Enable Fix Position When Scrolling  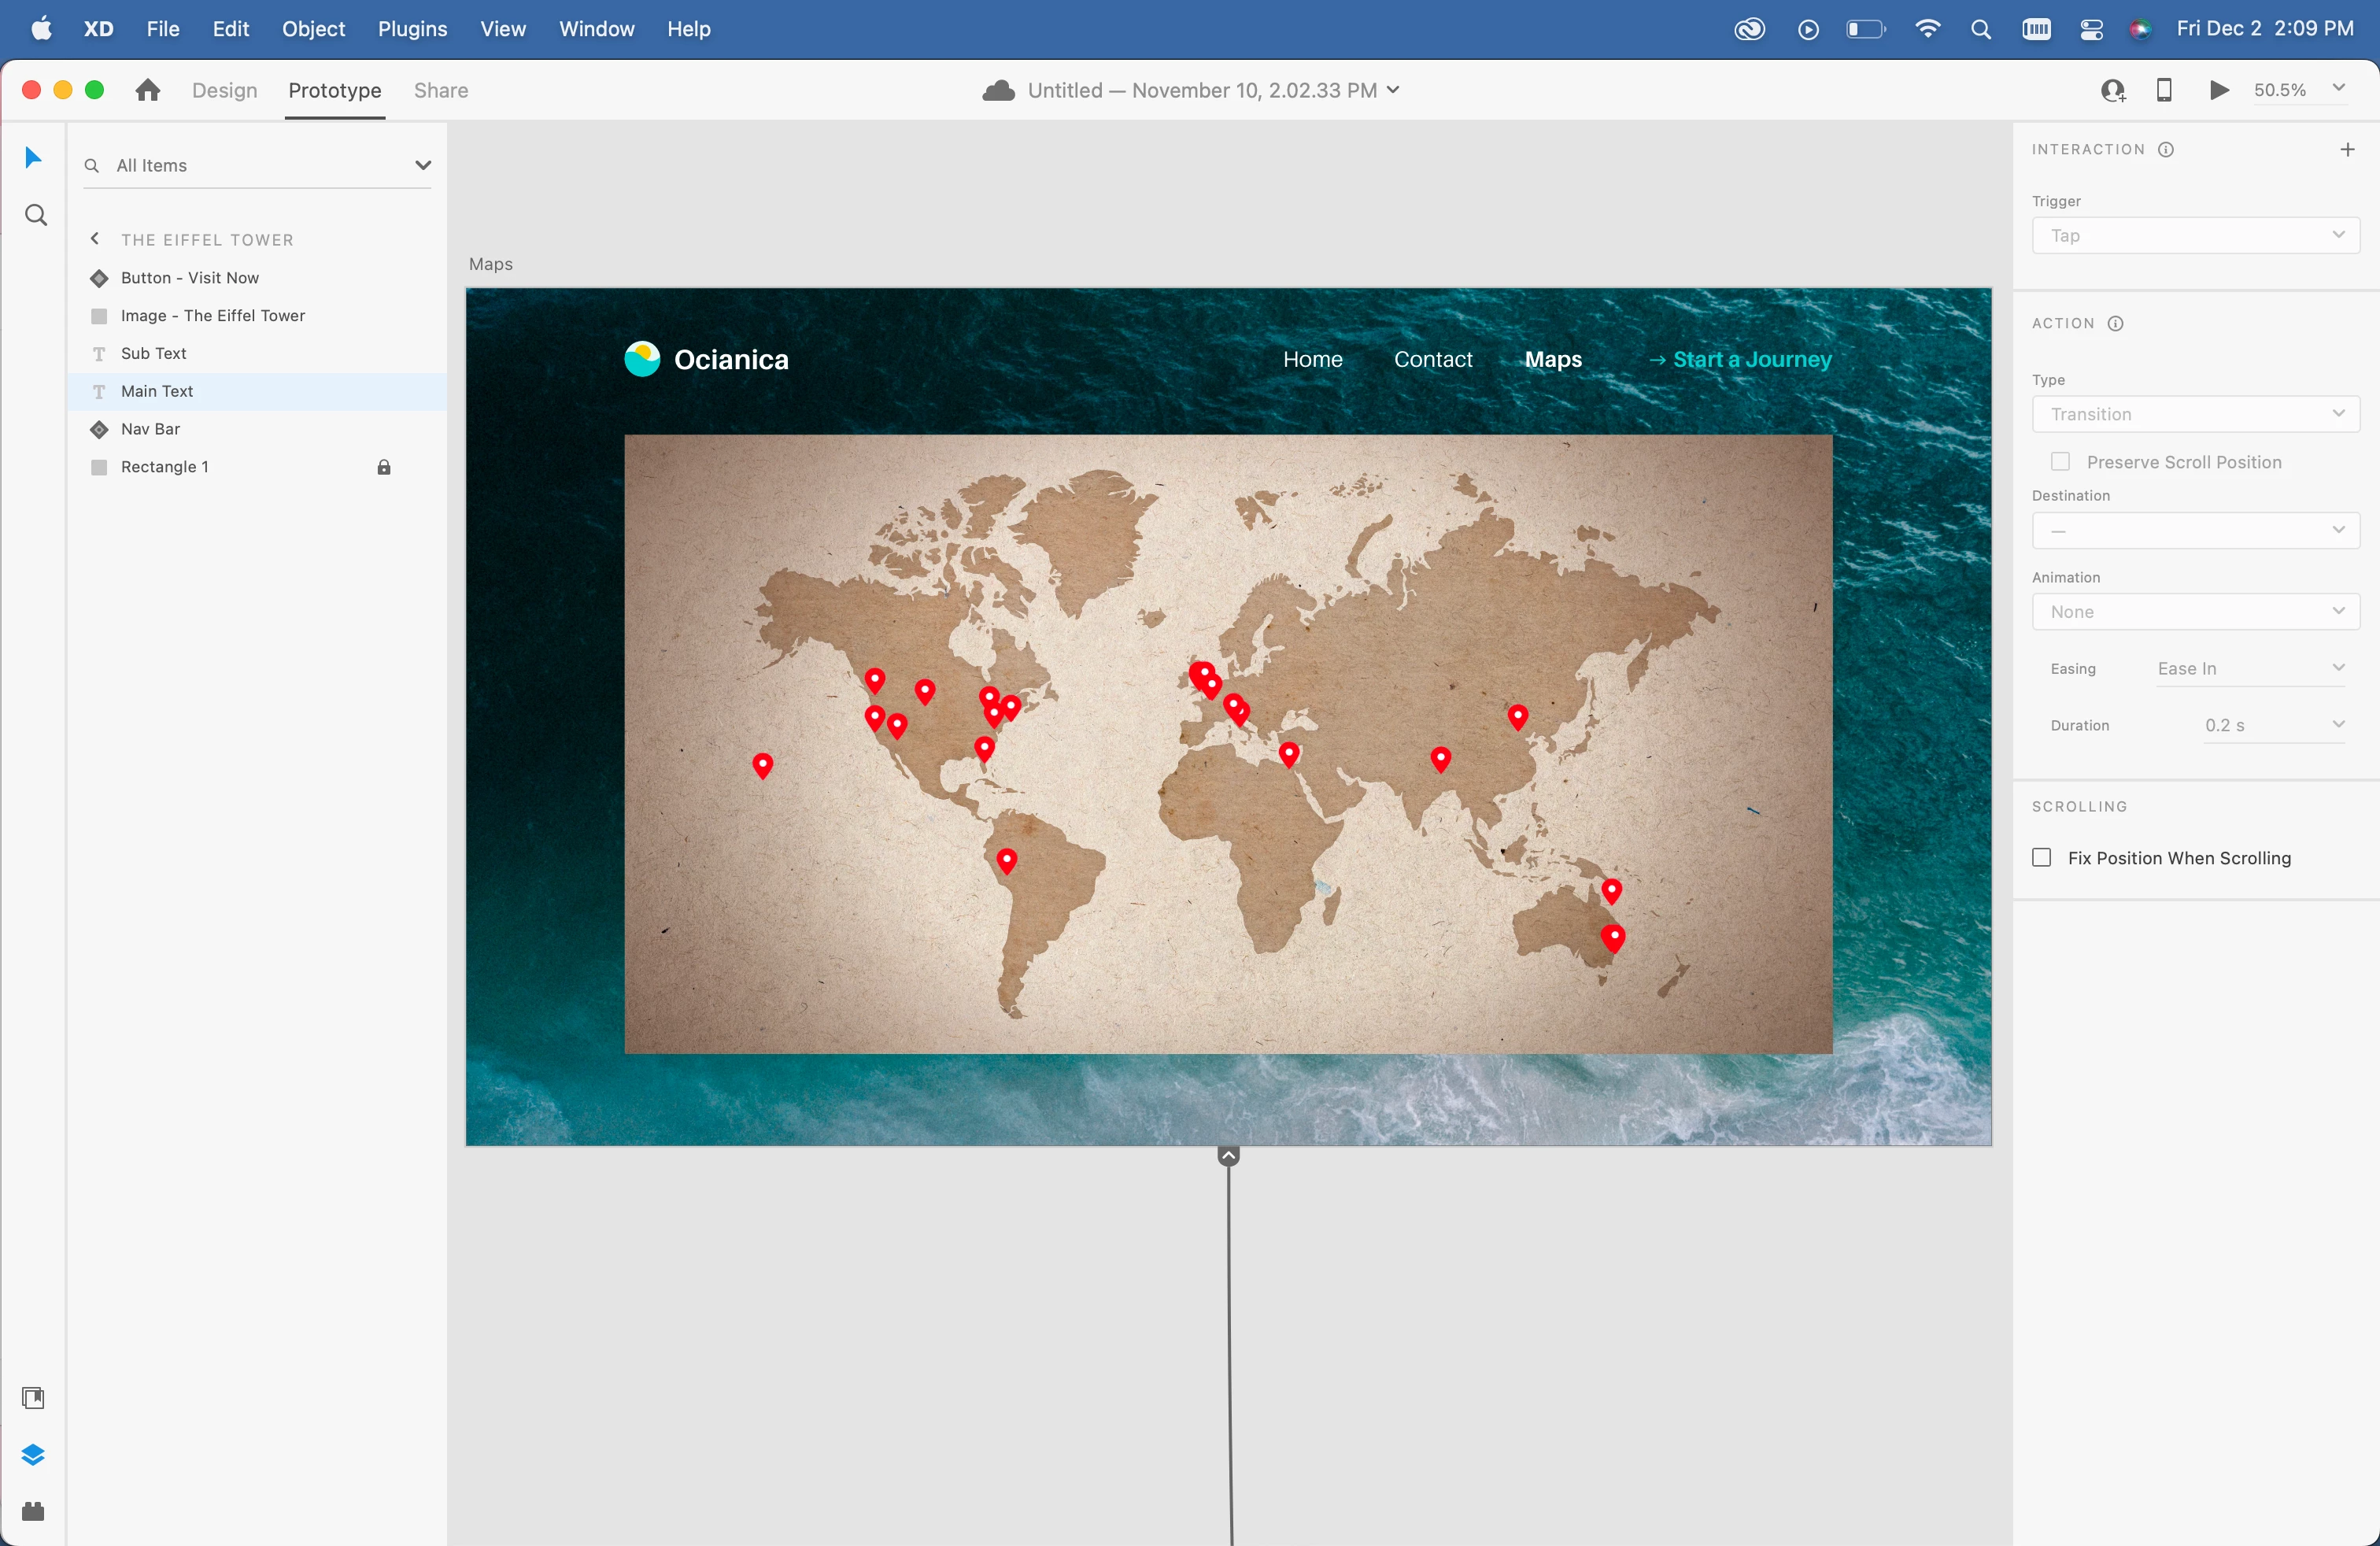click(2042, 858)
